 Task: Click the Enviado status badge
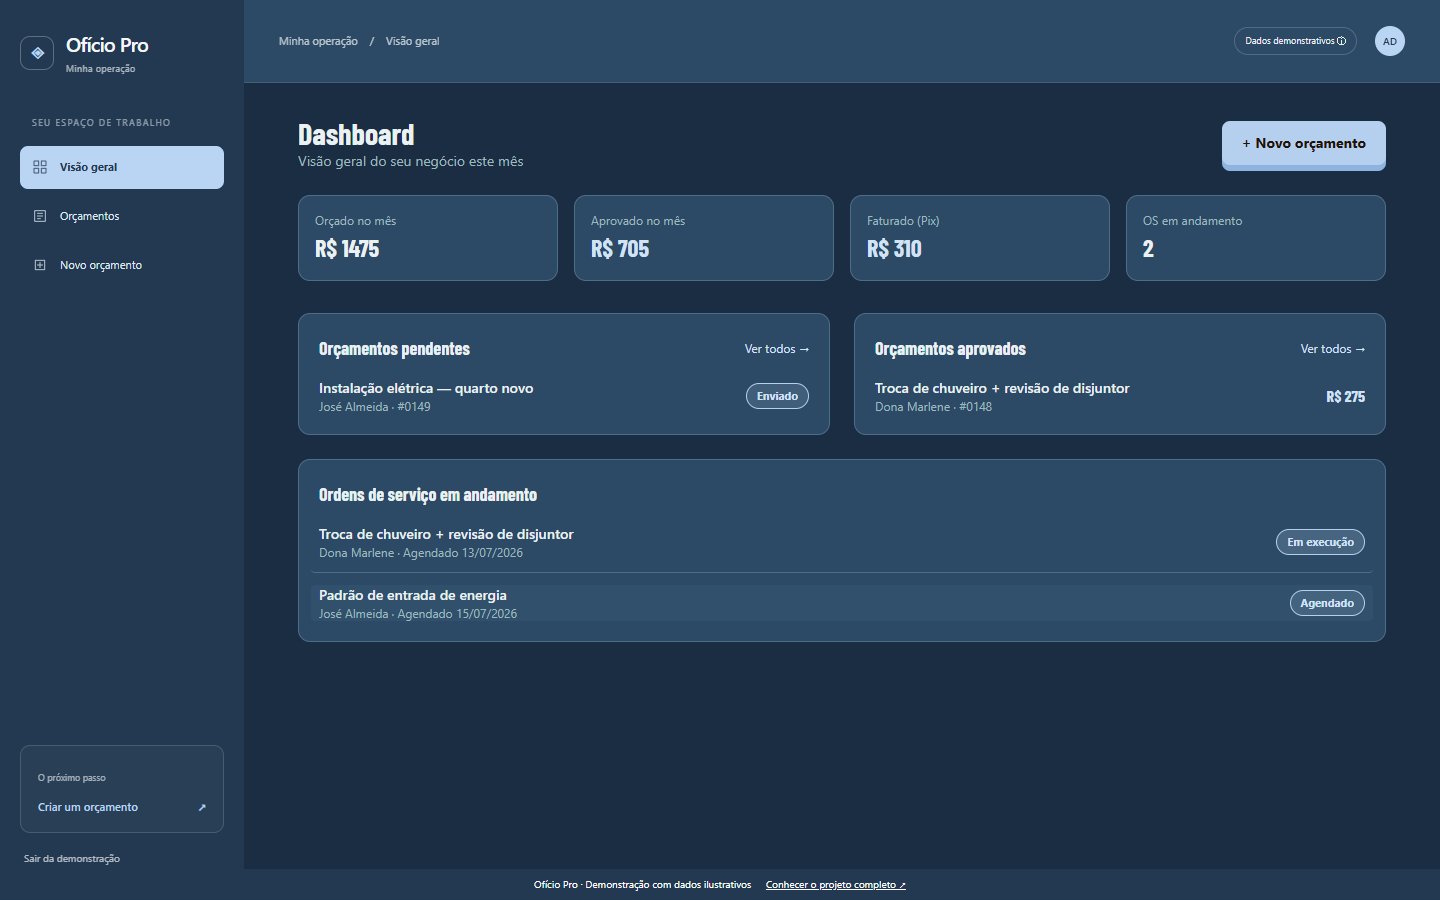(x=777, y=397)
